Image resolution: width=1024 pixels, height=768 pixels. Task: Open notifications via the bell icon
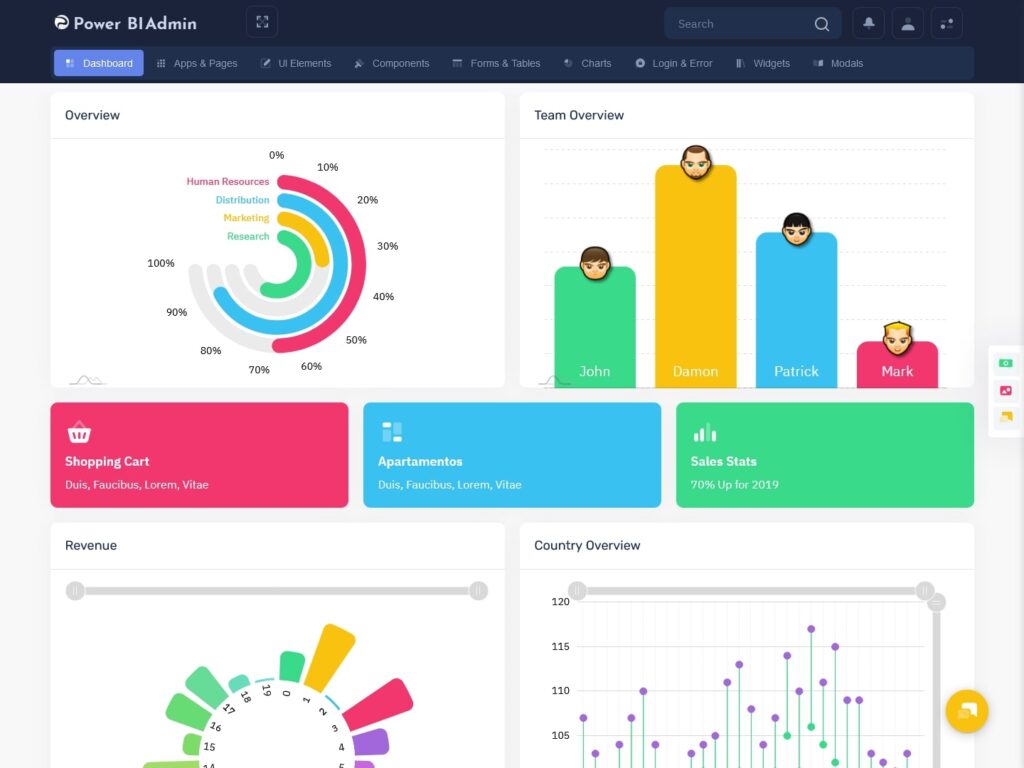[x=868, y=23]
